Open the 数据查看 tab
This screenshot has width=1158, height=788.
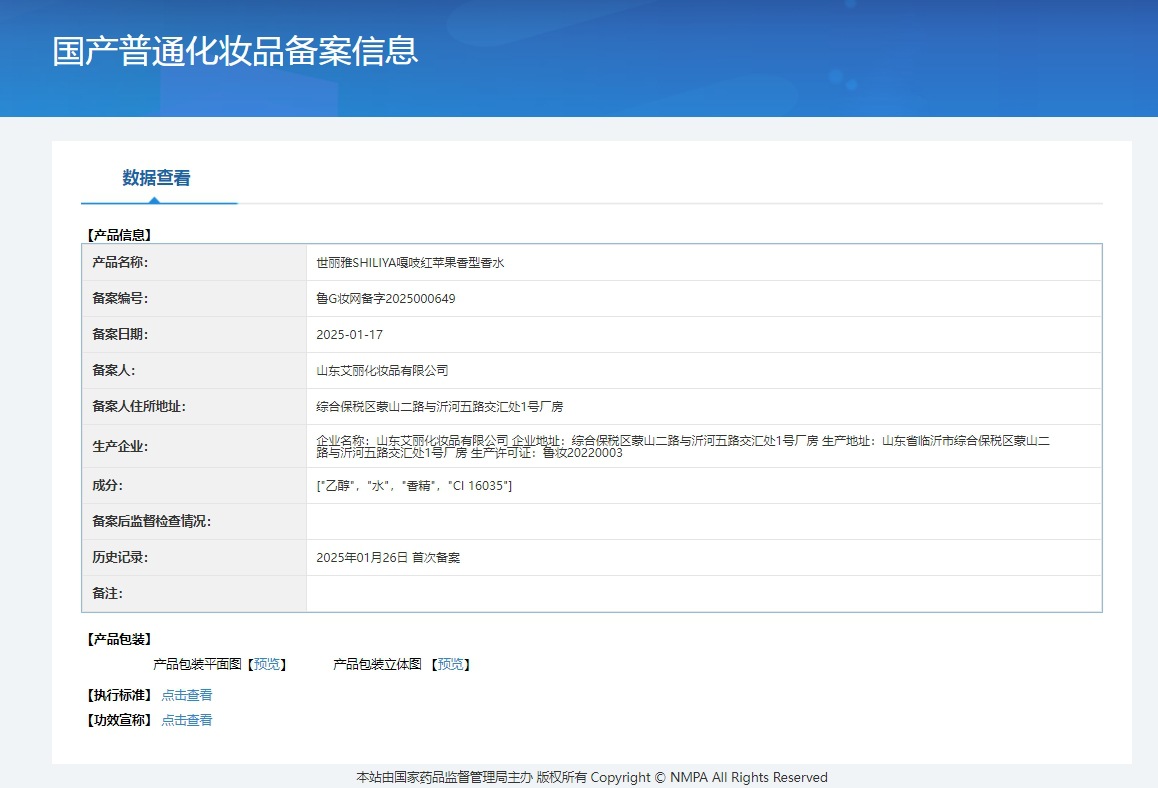click(x=157, y=178)
